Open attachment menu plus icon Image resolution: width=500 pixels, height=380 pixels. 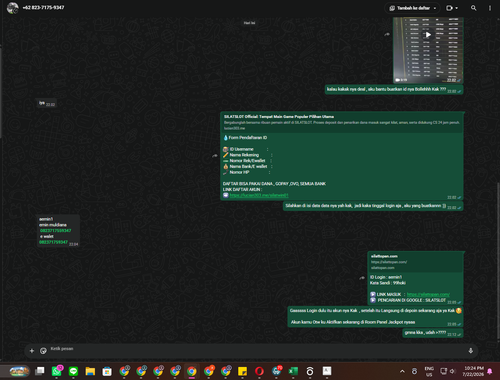[x=32, y=351]
